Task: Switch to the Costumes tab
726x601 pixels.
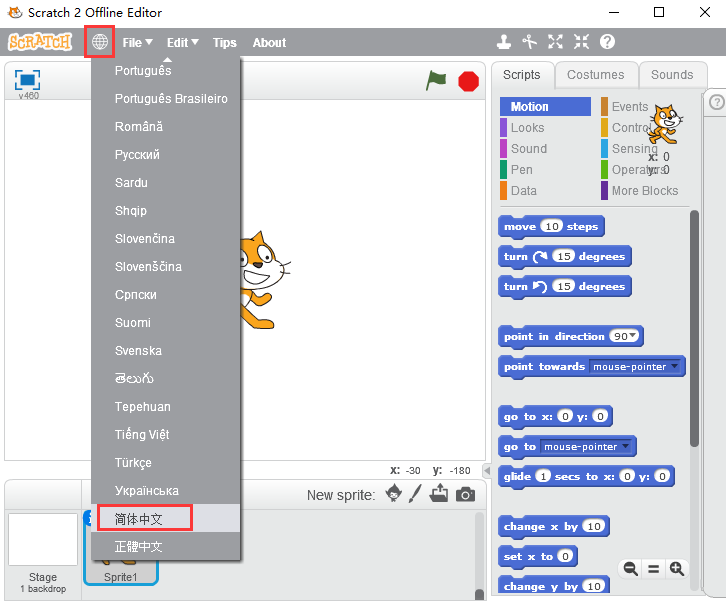Action: [x=596, y=75]
